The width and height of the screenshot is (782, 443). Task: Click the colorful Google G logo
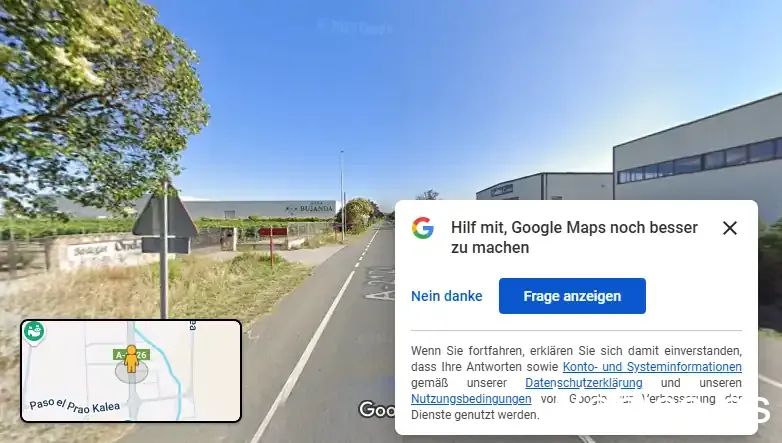click(422, 228)
